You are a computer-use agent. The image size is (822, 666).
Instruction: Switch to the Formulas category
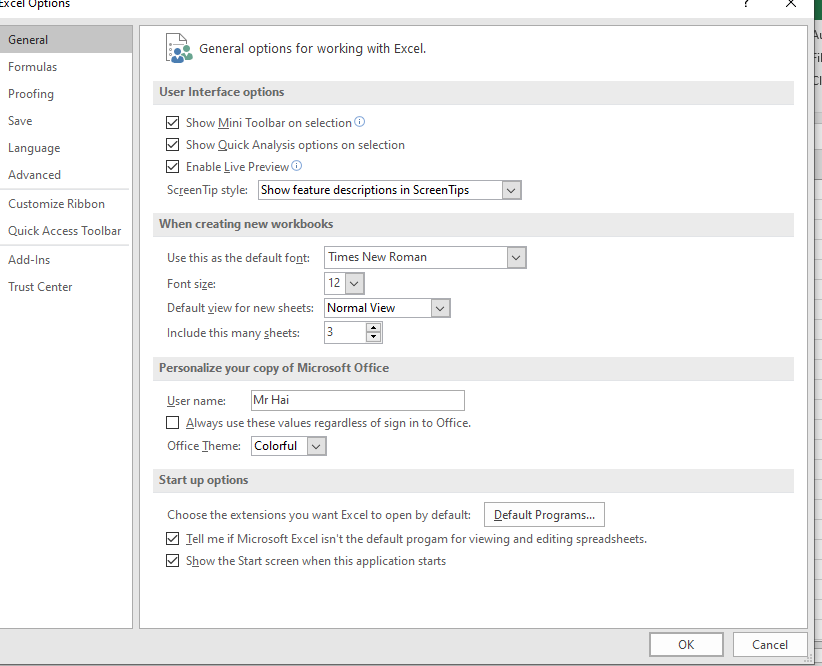click(33, 67)
